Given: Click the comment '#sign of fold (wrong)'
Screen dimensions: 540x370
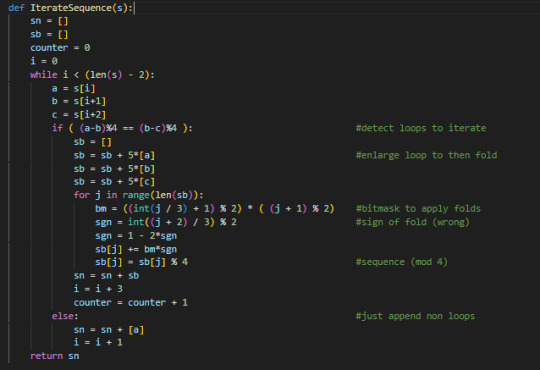Looking at the screenshot, I should [x=412, y=222].
